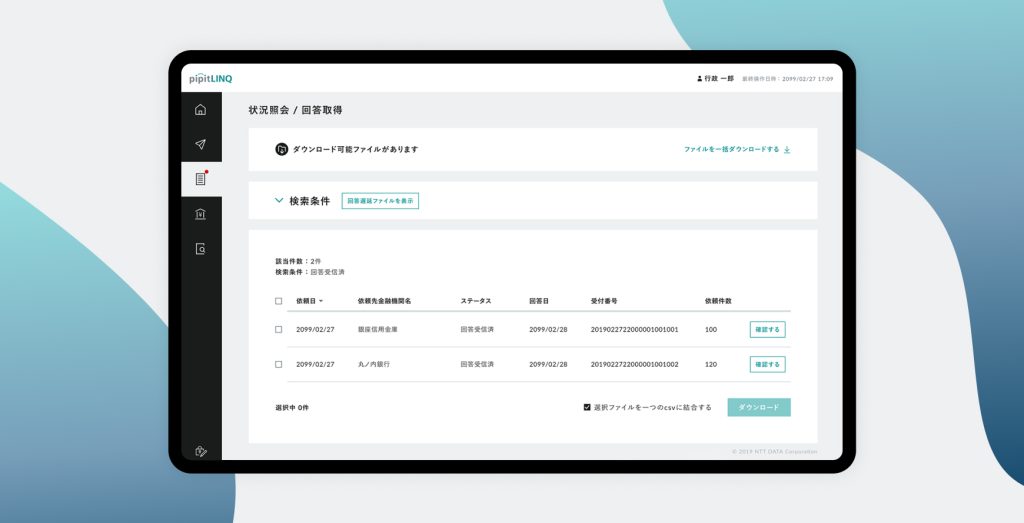Select the checkbox for 丸ノ内銀行 row
This screenshot has width=1024, height=523.
click(x=279, y=364)
